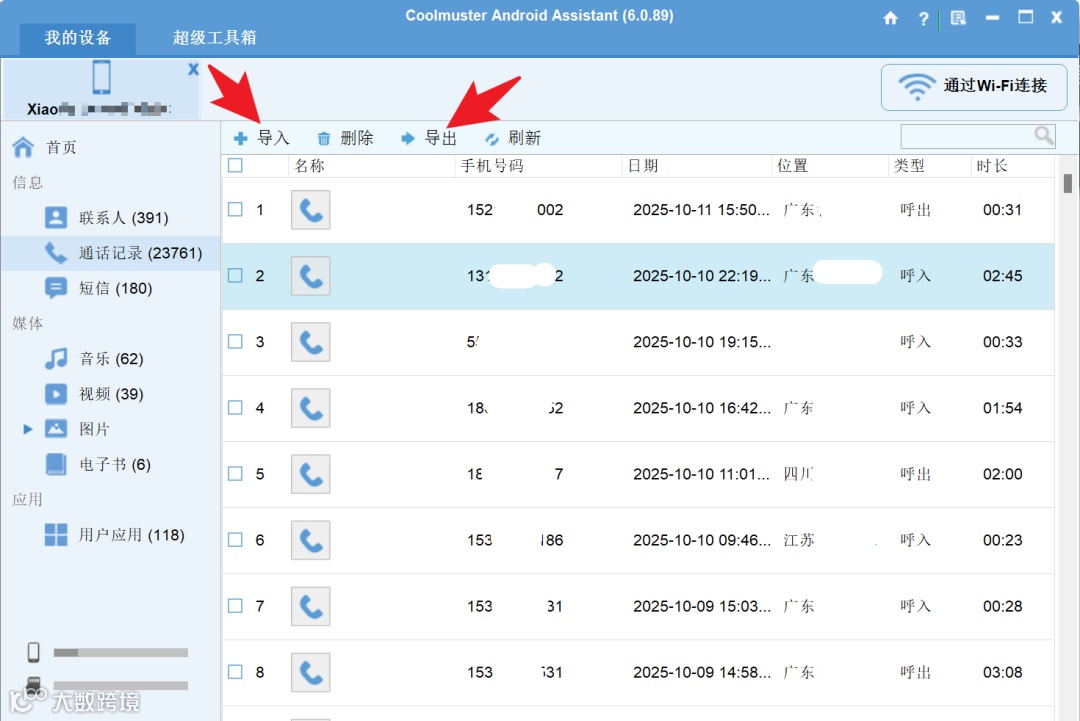Screen dimensions: 1080x721
Task: Click the 图片 picture icon
Action: point(56,428)
